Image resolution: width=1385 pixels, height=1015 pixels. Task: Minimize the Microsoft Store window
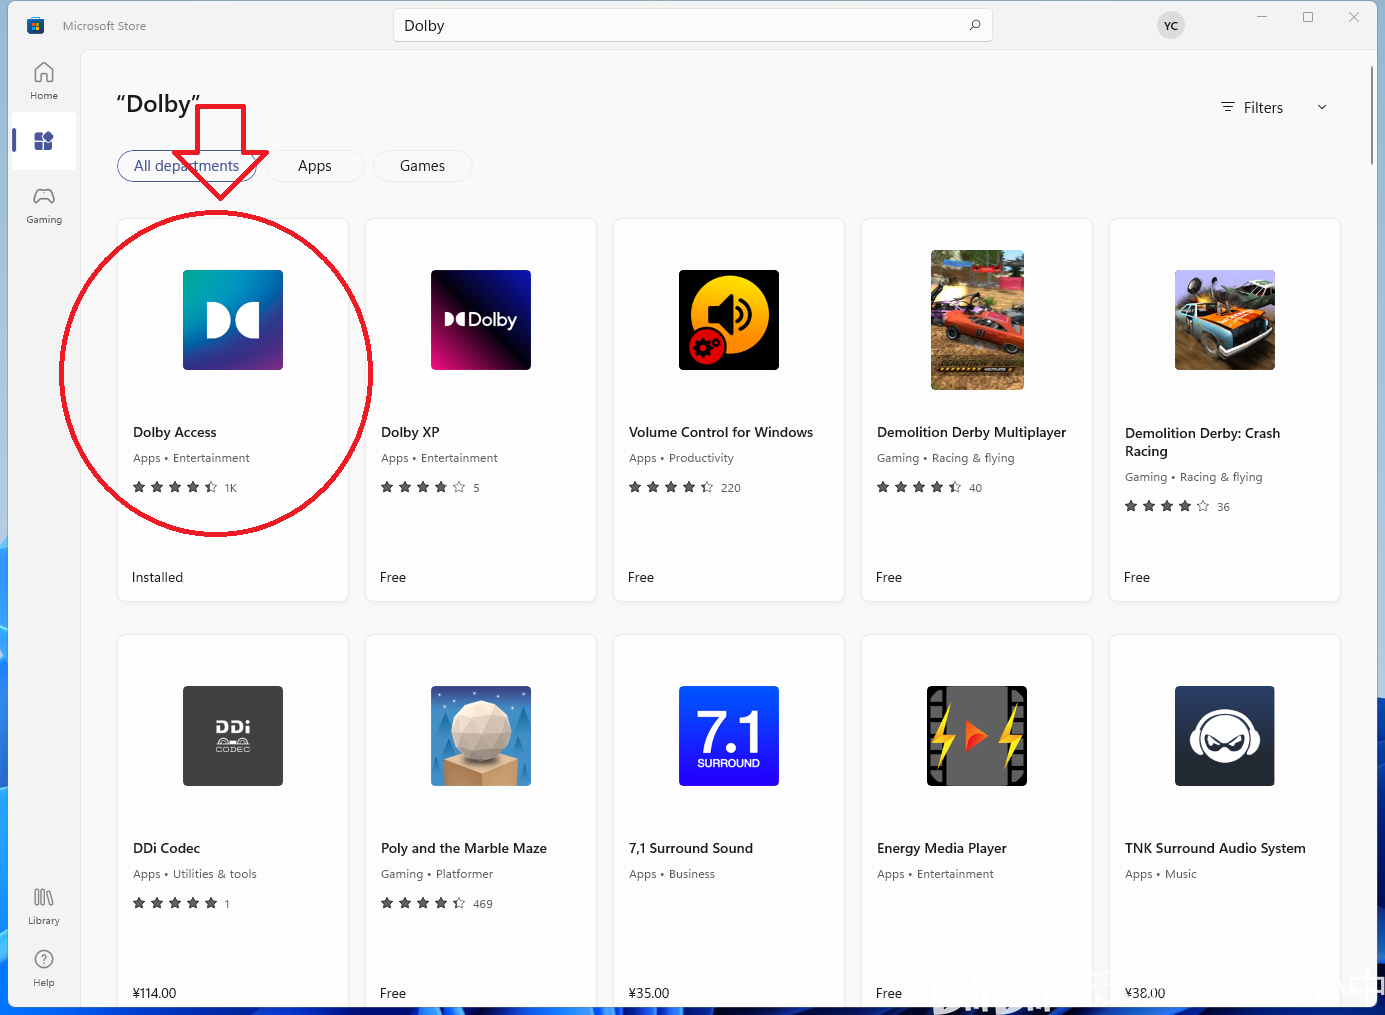point(1262,17)
